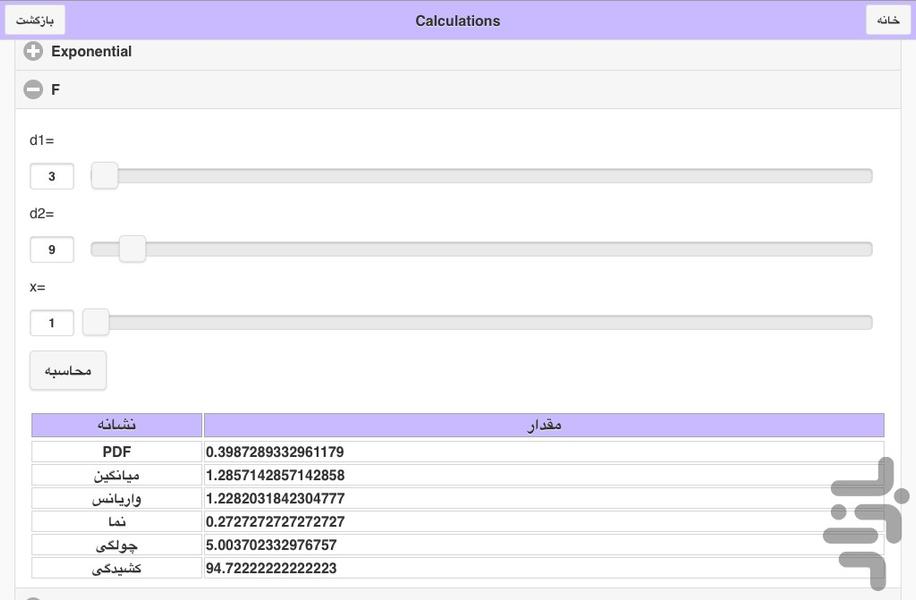Select the PDF row label cell
Image resolution: width=916 pixels, height=600 pixels.
point(117,452)
